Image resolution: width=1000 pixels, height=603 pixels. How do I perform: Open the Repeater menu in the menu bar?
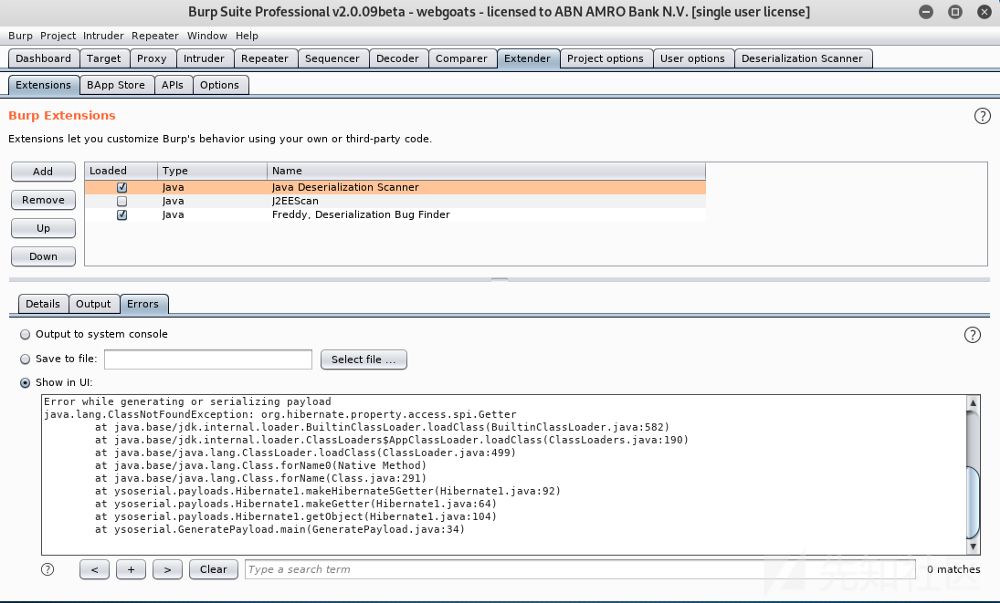click(155, 36)
